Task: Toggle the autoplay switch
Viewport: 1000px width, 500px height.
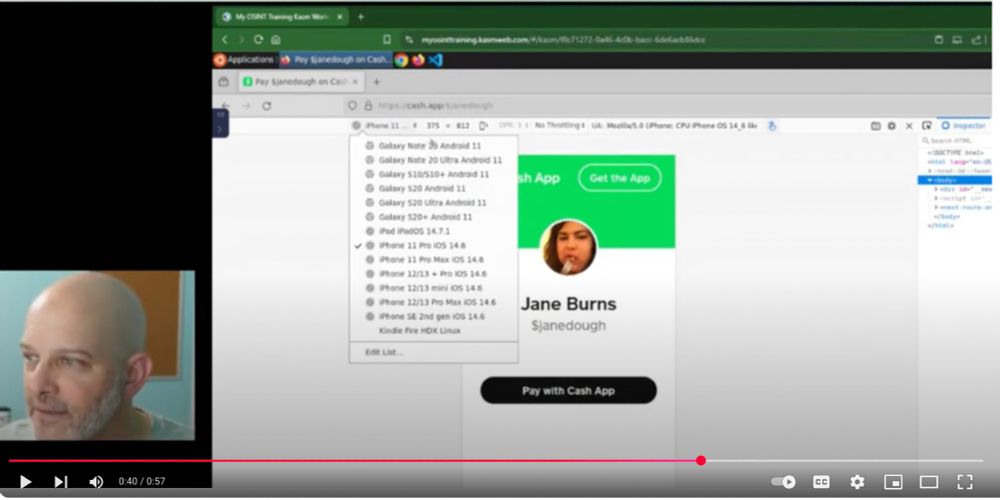Action: tap(783, 482)
